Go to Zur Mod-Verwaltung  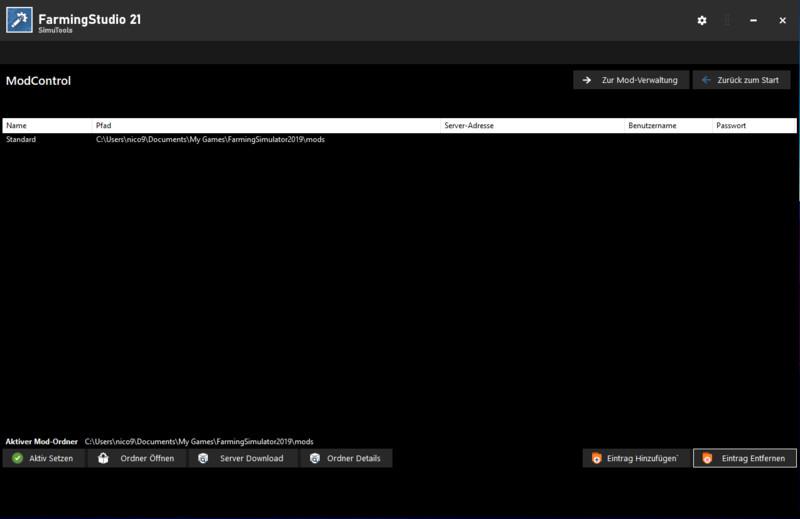click(x=631, y=80)
